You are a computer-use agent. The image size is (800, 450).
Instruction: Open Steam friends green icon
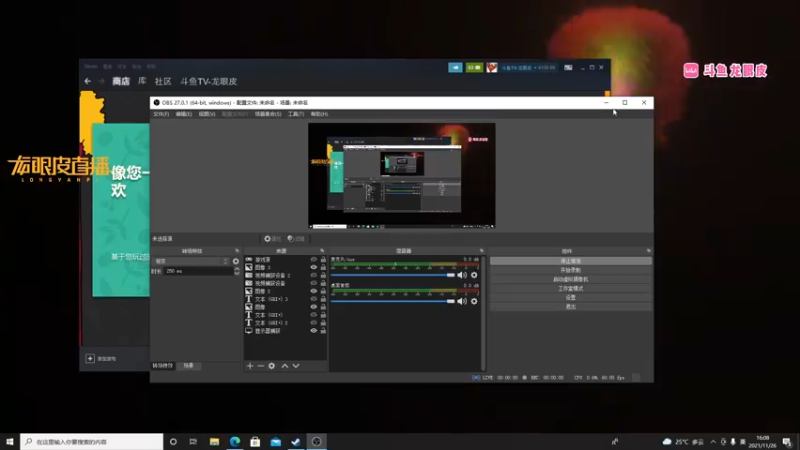(x=474, y=67)
